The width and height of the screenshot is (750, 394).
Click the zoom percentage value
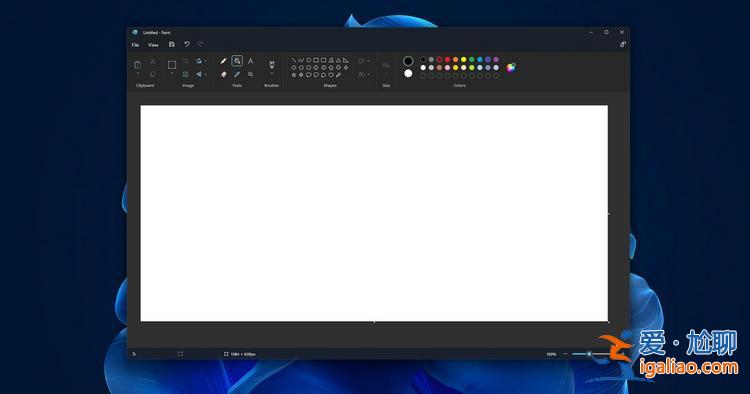click(551, 354)
